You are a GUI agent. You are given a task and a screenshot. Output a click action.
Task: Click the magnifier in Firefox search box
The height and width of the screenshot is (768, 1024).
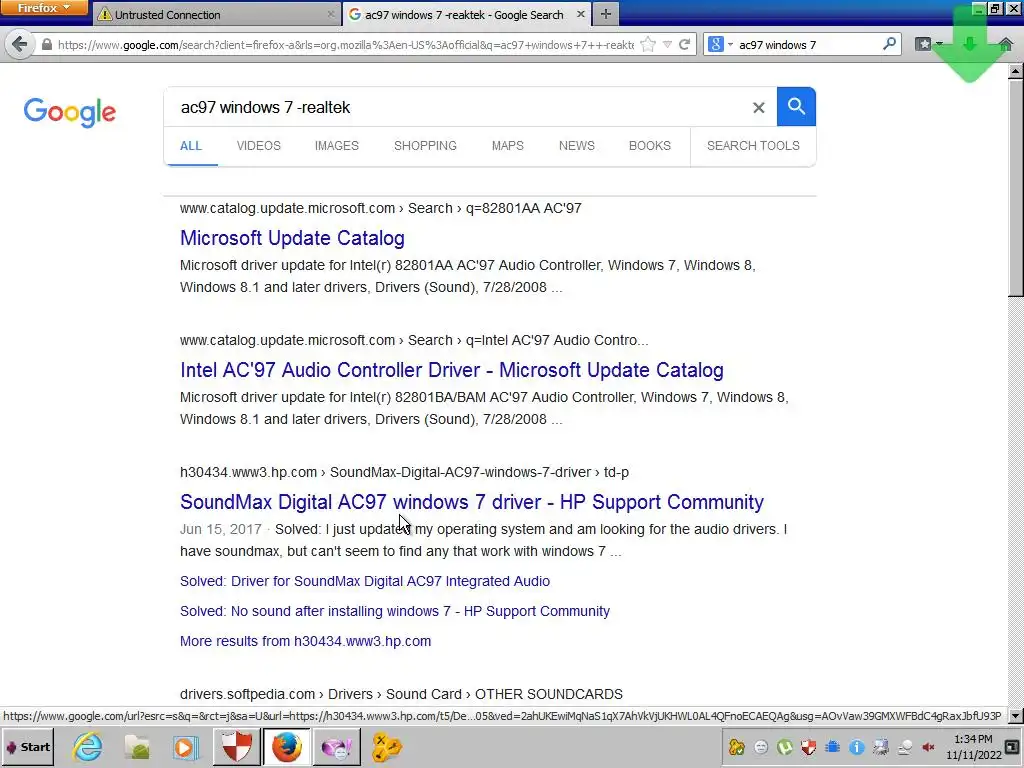click(x=889, y=44)
